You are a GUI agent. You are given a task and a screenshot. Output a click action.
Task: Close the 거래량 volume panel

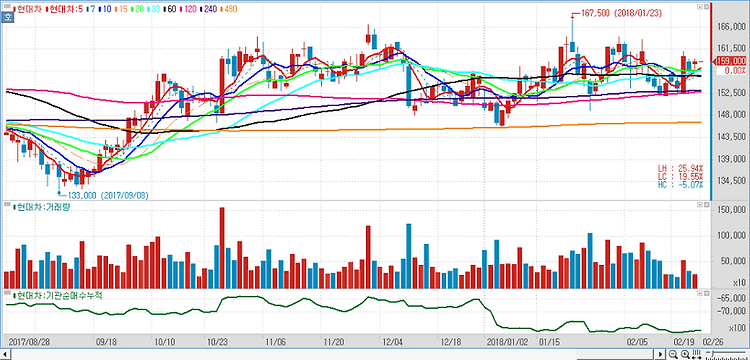tap(706, 205)
